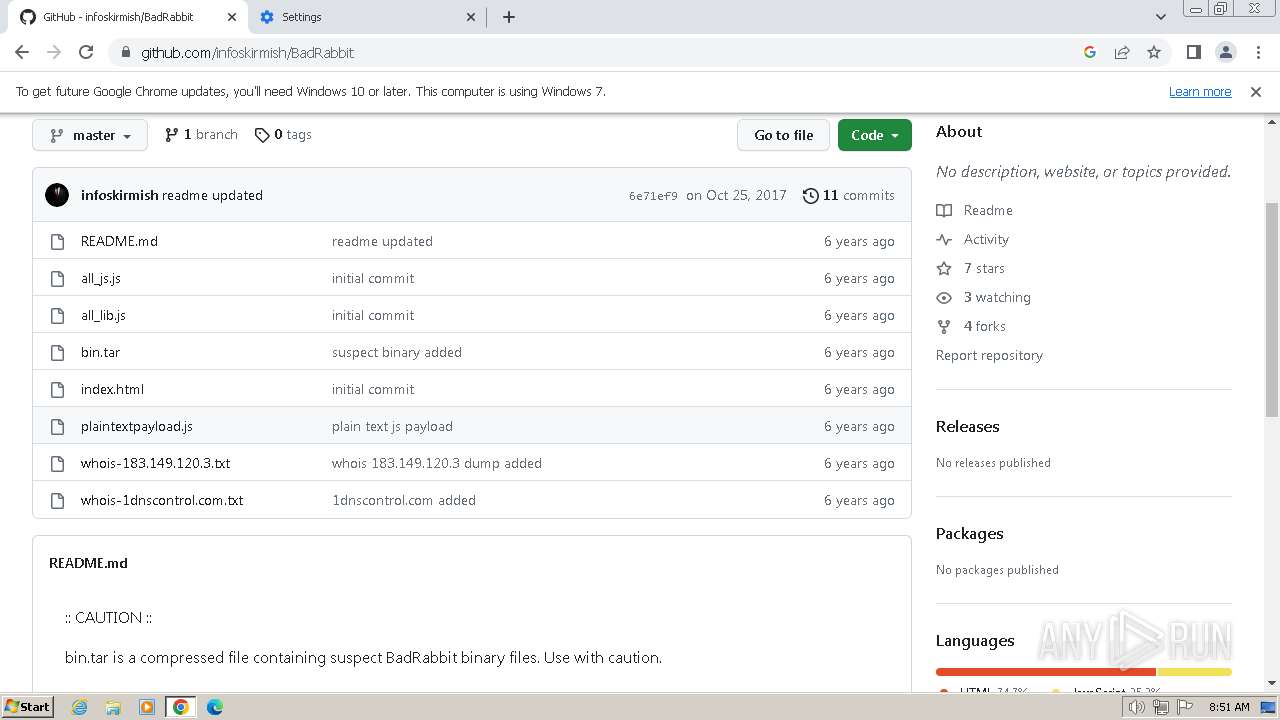Click the 'whois 183.149.120.3 dump added' message
The height and width of the screenshot is (720, 1280).
pyautogui.click(x=437, y=463)
